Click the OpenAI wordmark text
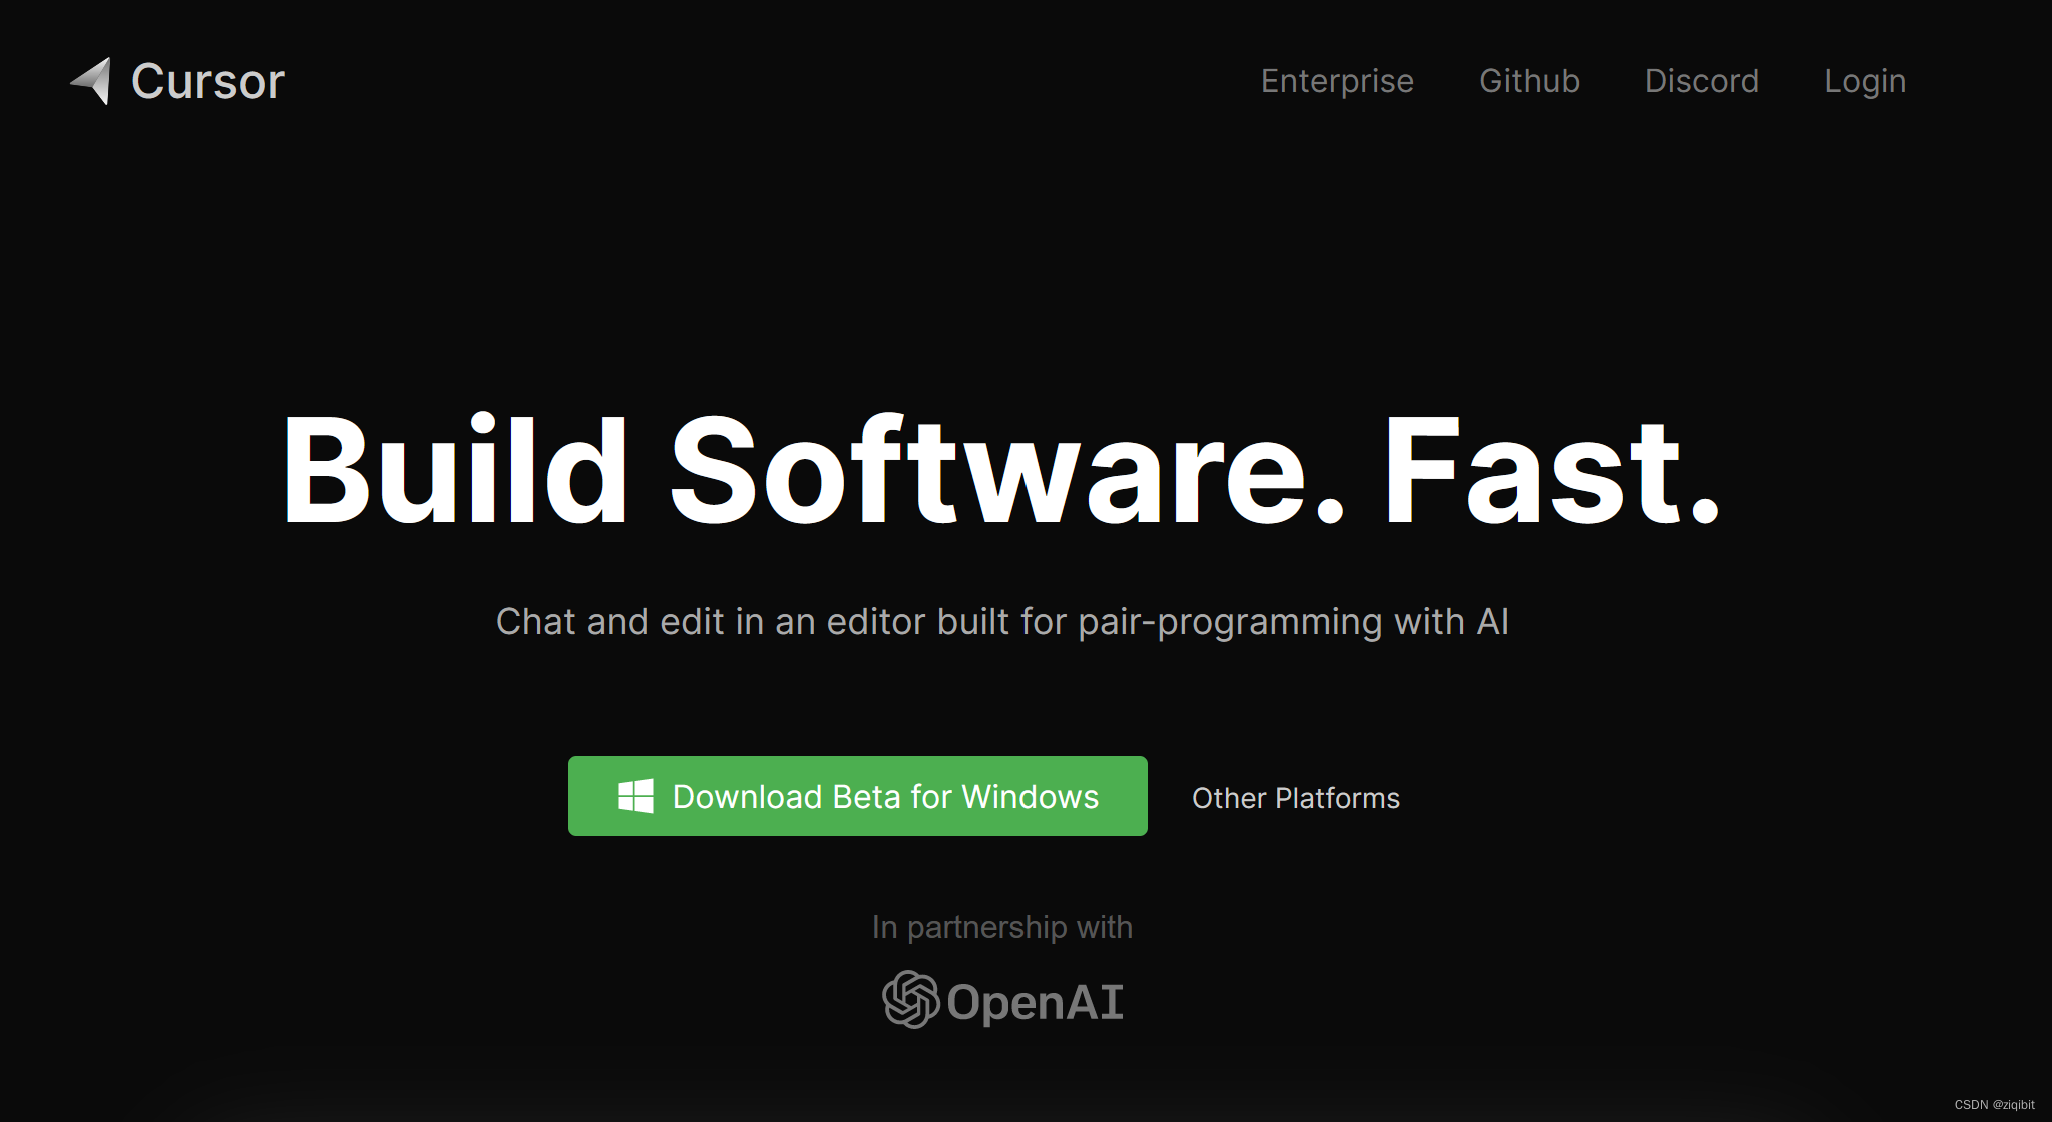2052x1122 pixels. point(1035,1002)
